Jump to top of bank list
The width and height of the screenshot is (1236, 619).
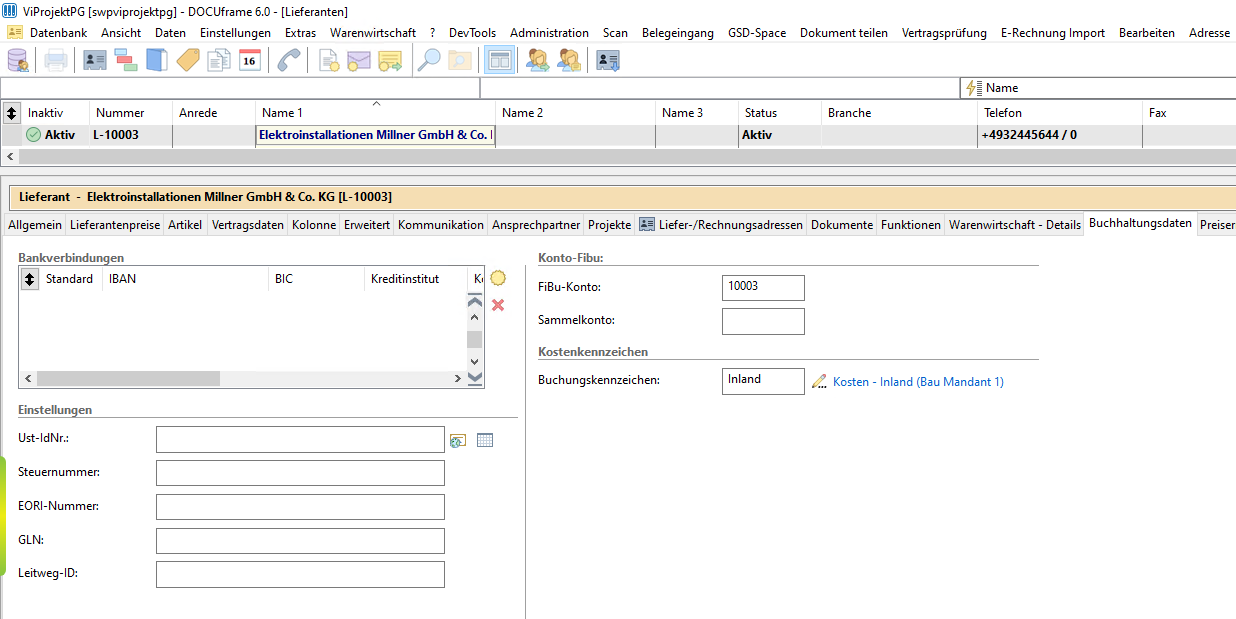475,300
